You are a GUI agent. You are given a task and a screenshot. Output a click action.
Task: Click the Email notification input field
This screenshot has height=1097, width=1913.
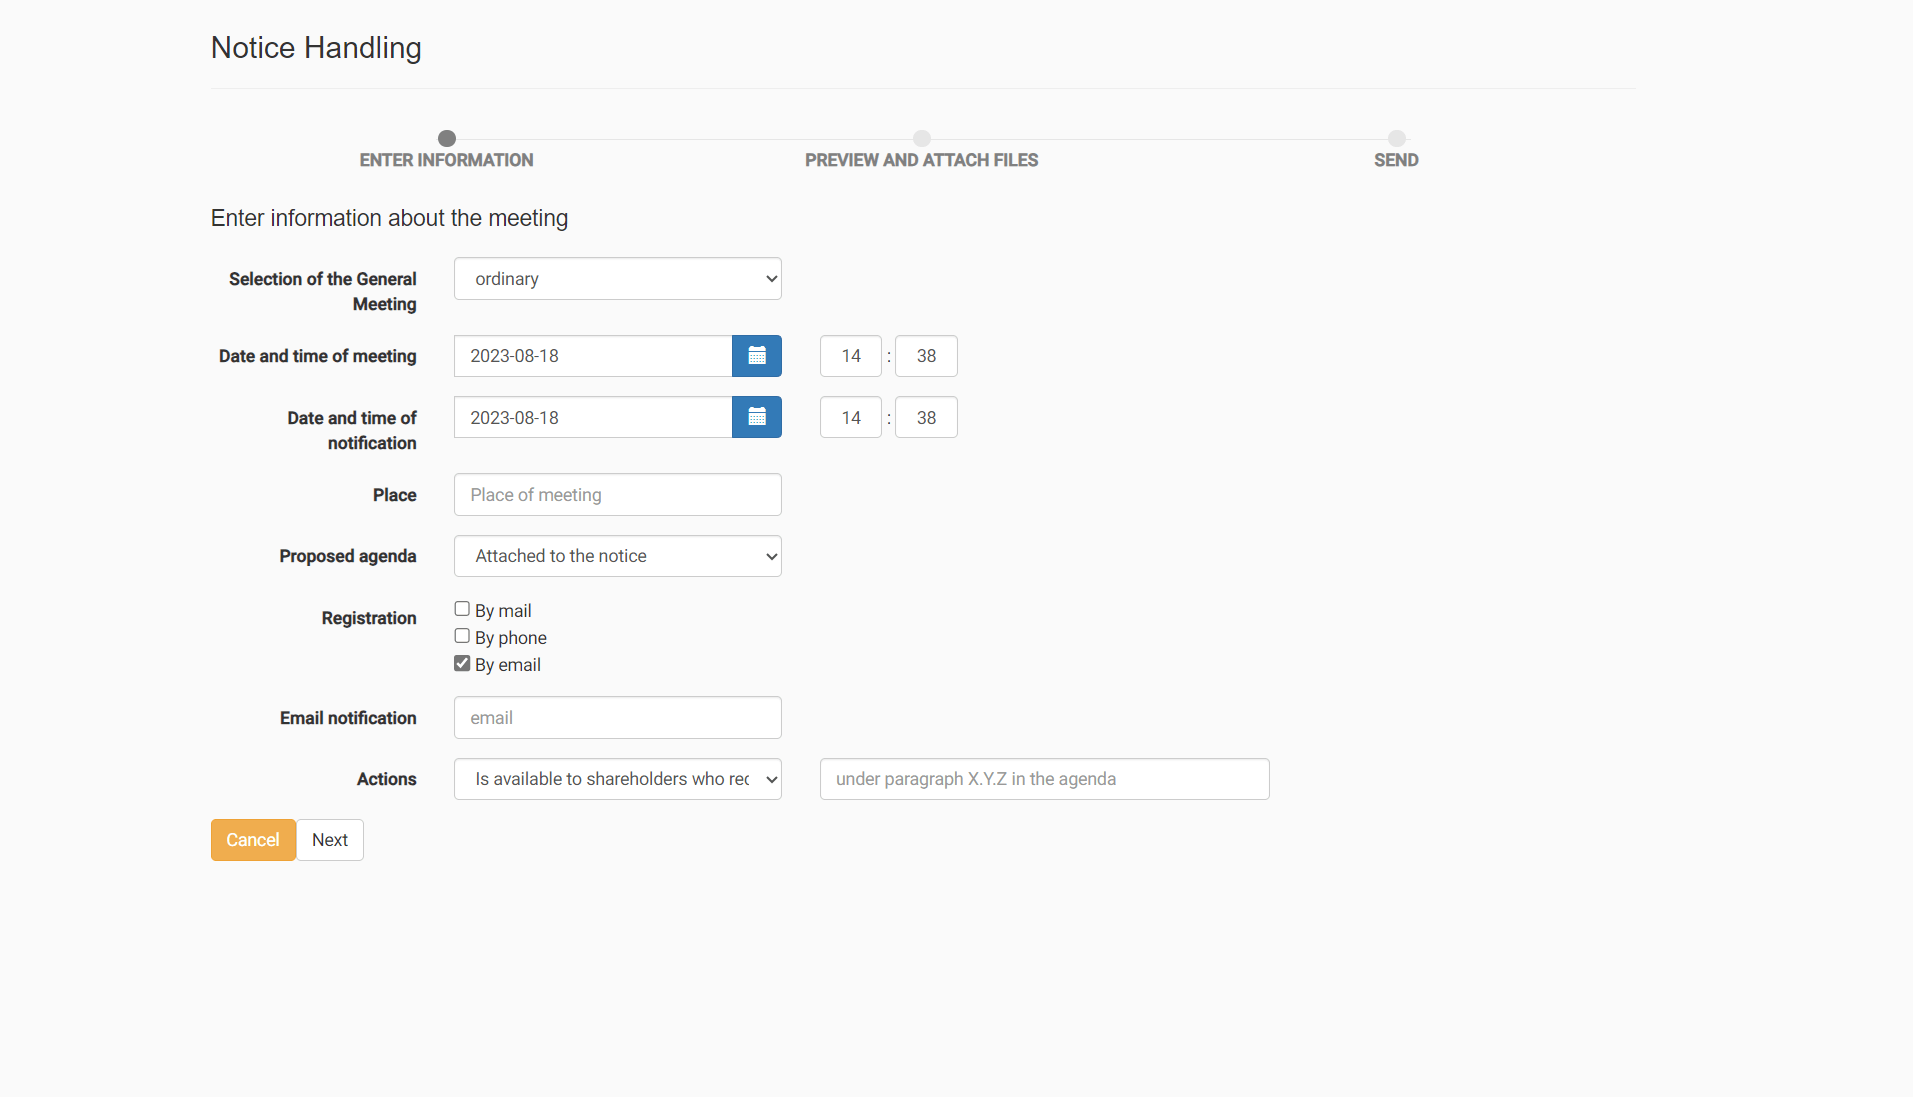coord(617,718)
